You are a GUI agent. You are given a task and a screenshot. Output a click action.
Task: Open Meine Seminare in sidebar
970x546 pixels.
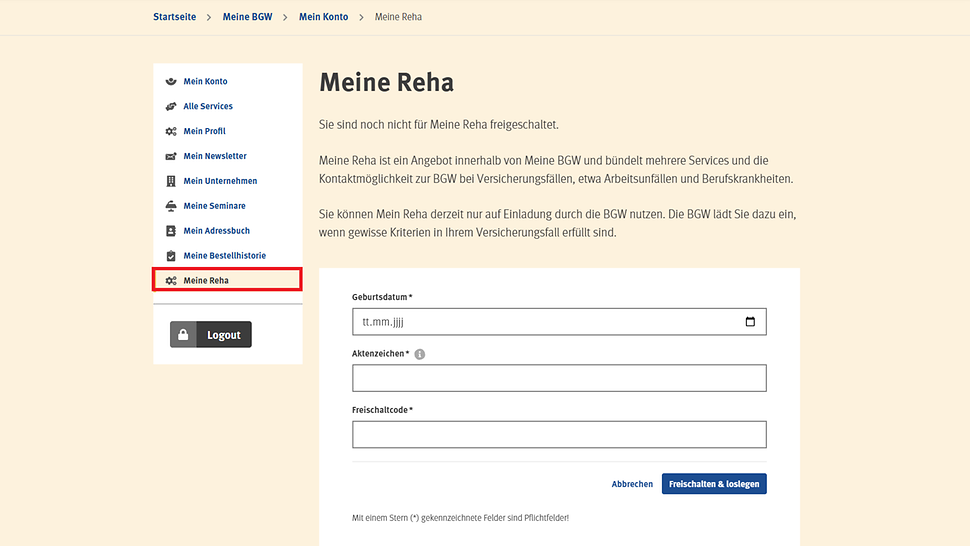coord(214,206)
